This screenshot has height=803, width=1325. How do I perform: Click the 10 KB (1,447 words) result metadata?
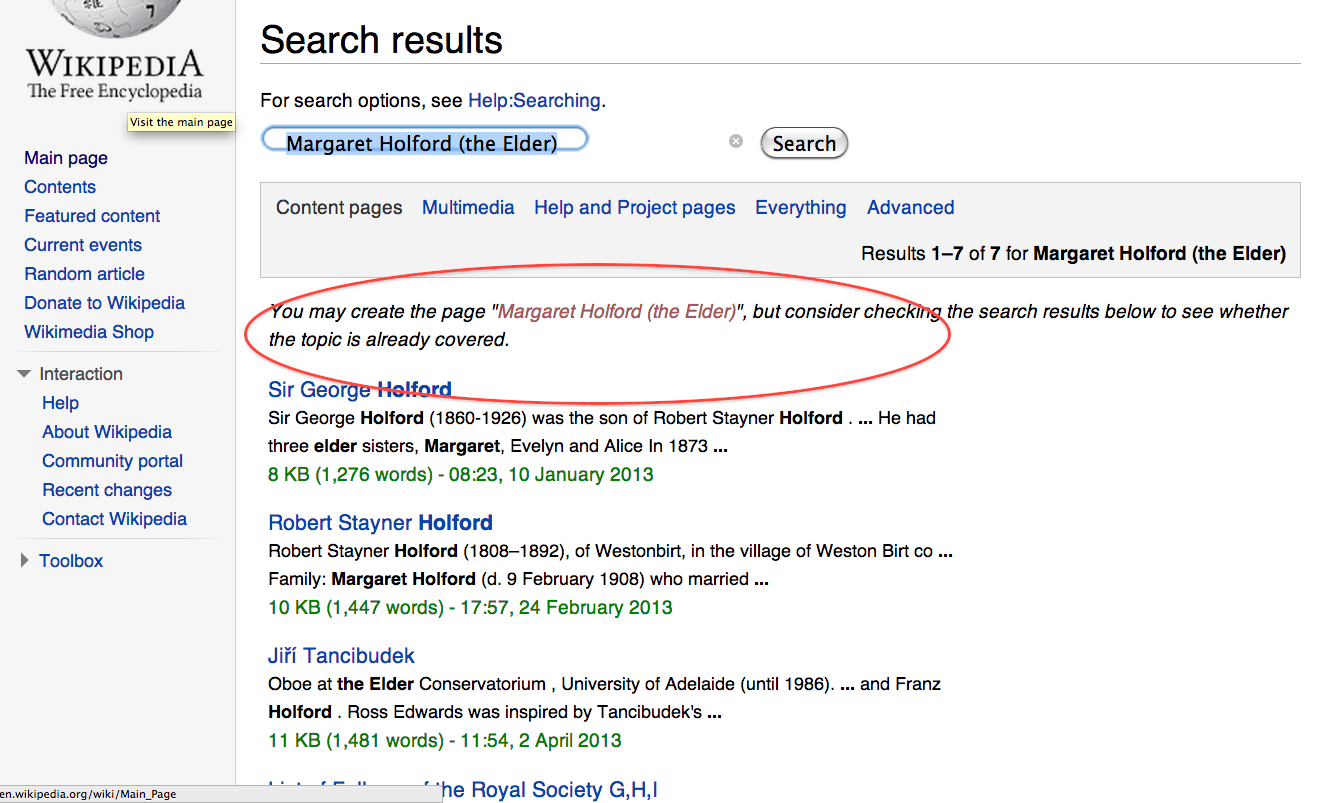point(470,607)
